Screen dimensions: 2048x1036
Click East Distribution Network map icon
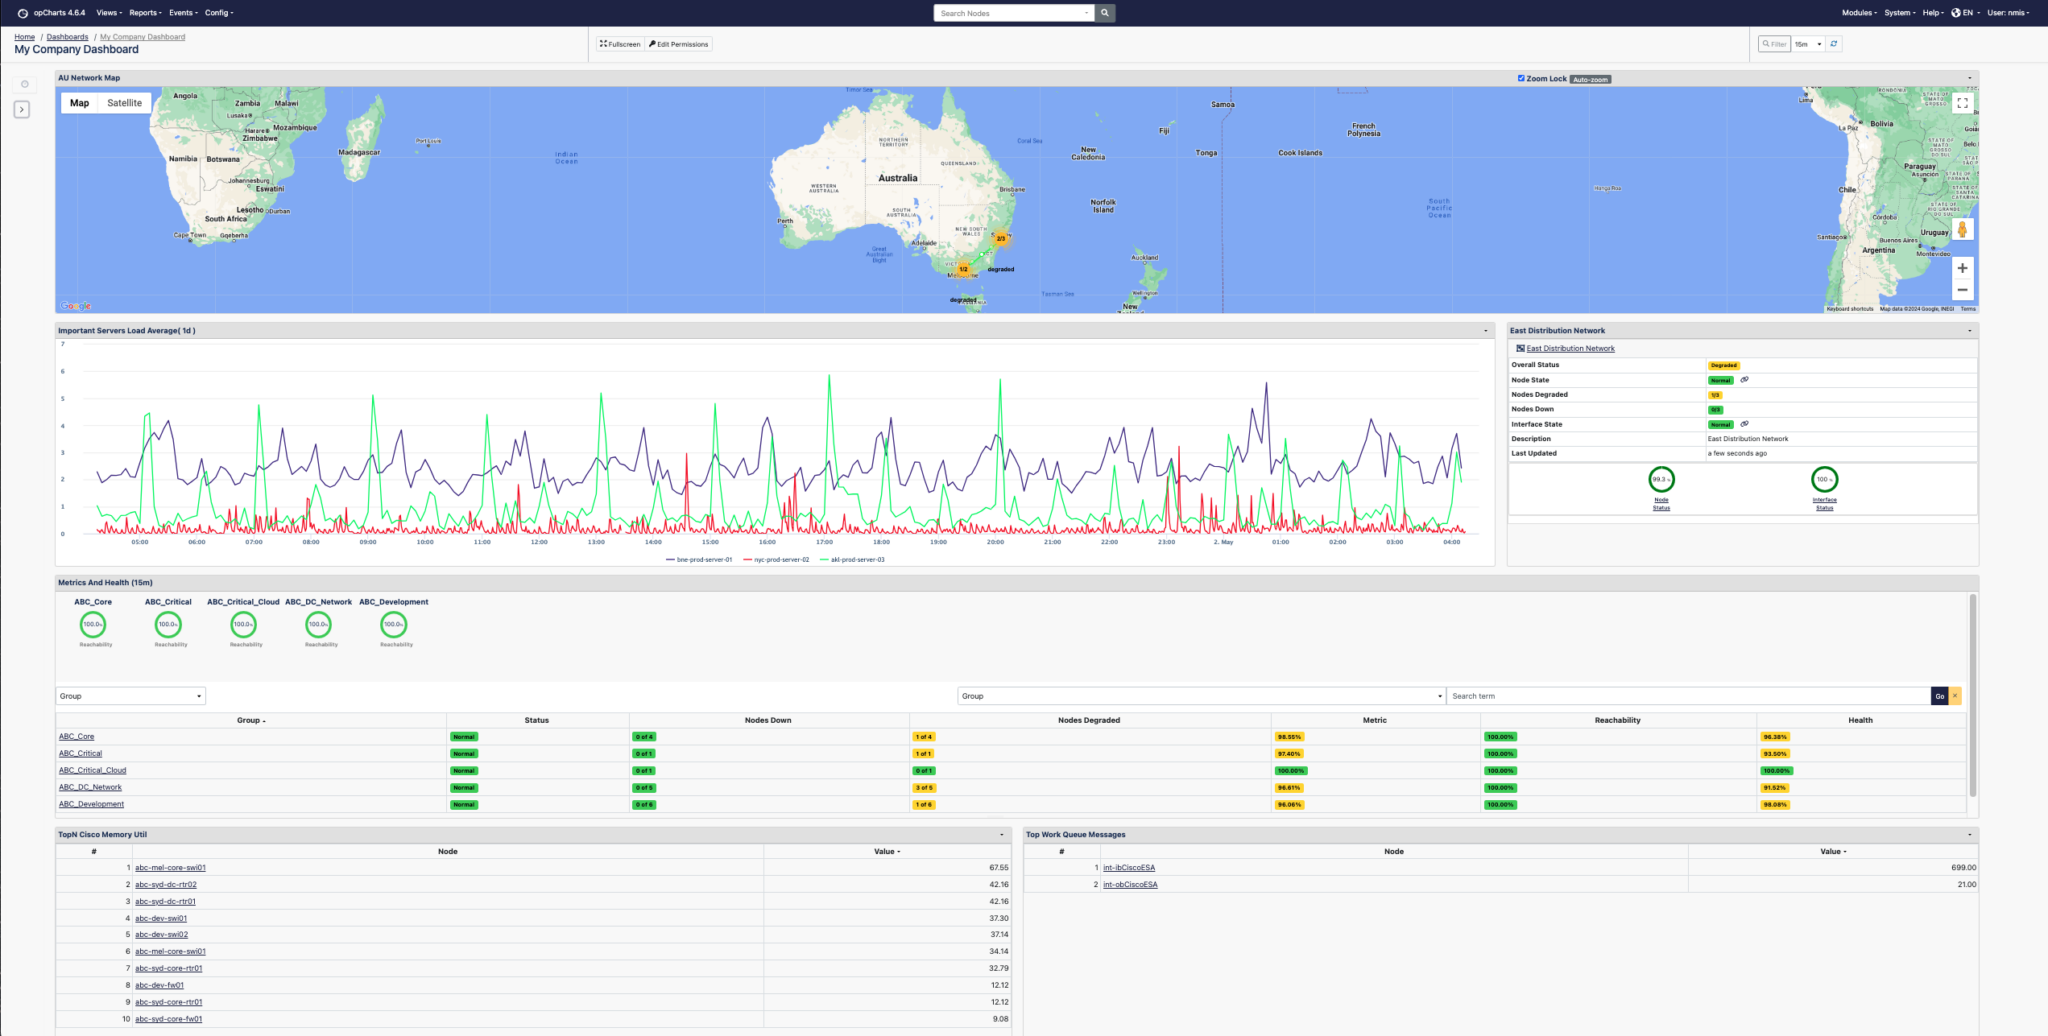[1521, 348]
